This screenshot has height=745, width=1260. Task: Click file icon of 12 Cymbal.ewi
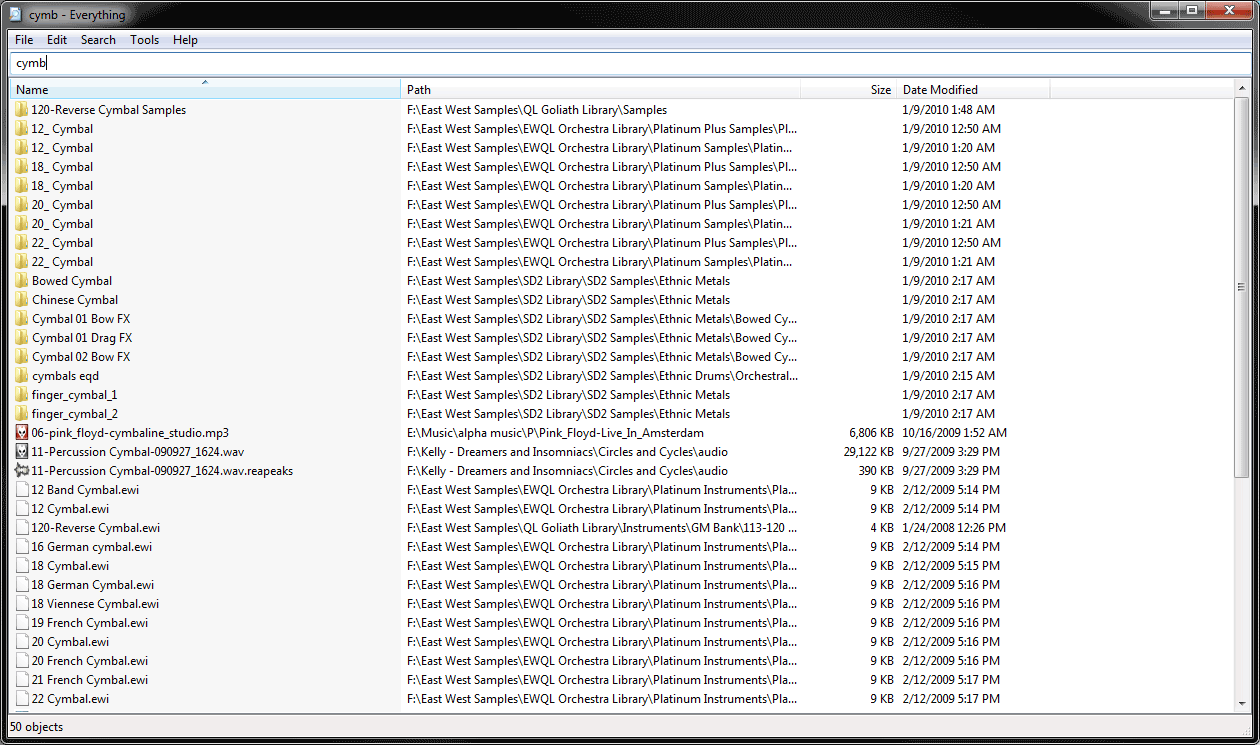22,509
